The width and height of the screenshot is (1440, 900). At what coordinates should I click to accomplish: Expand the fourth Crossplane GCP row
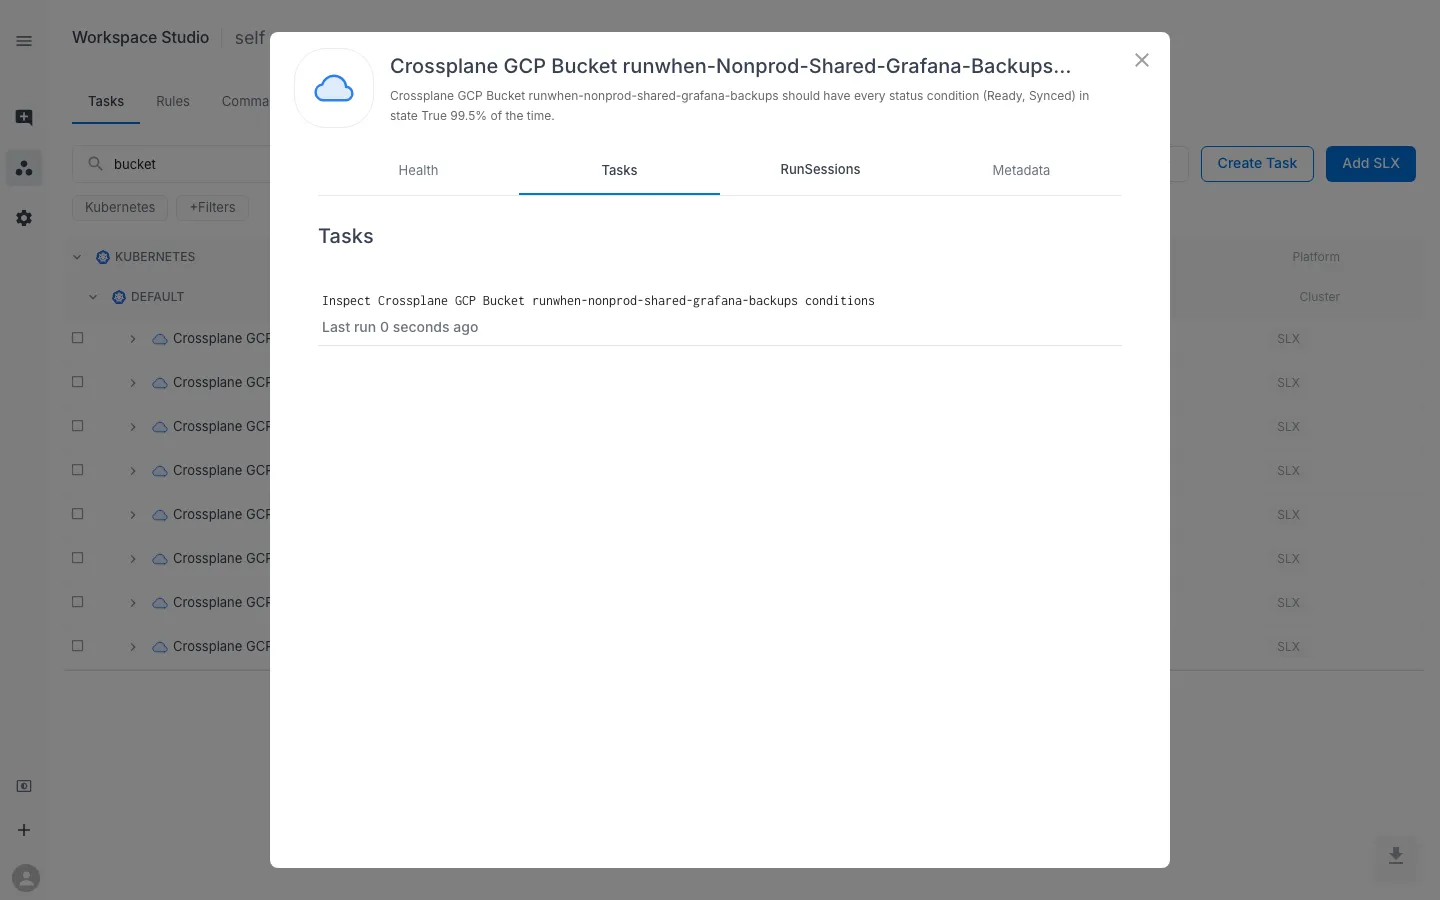point(133,471)
